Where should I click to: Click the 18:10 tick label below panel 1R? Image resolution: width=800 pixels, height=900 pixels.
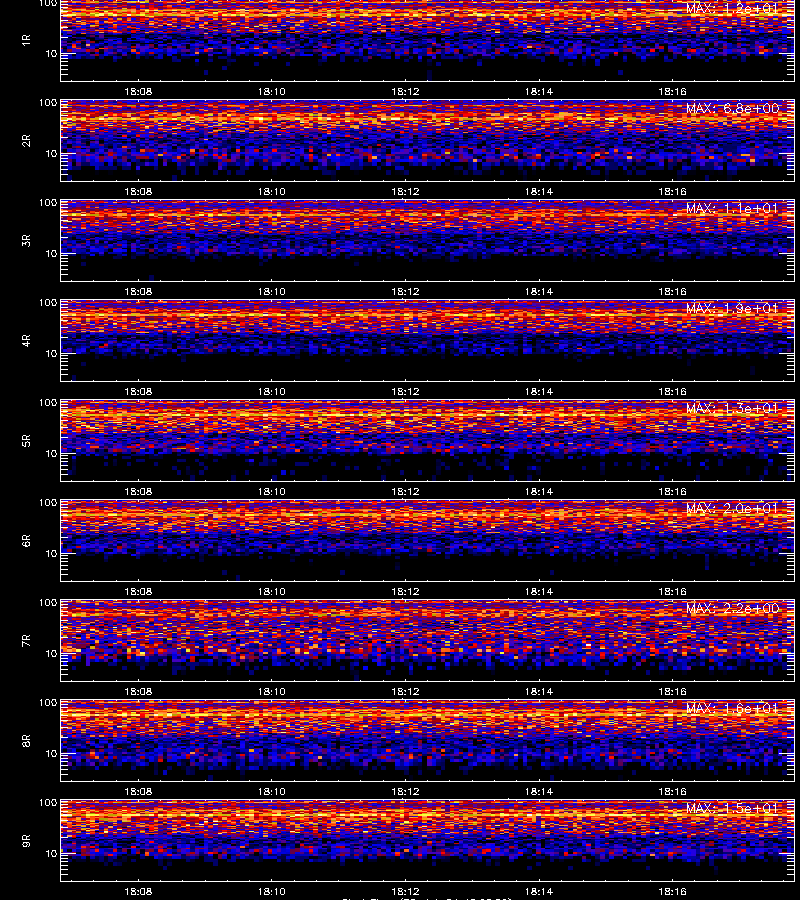pos(271,91)
